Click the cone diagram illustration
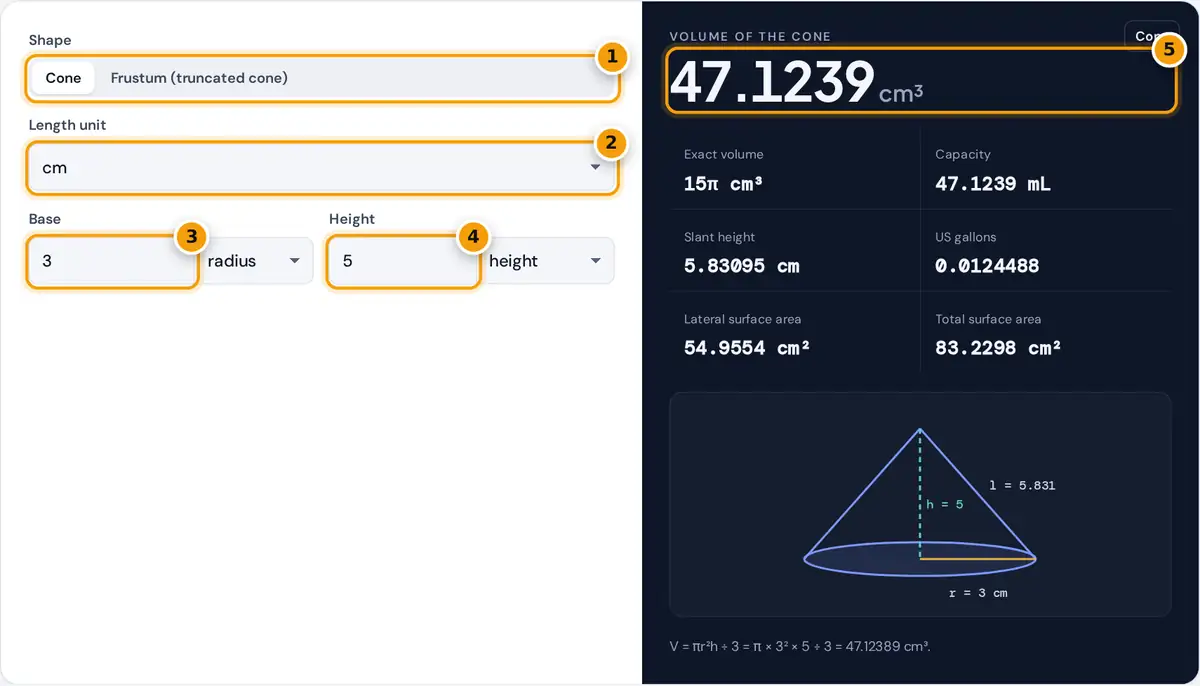 pyautogui.click(x=920, y=504)
